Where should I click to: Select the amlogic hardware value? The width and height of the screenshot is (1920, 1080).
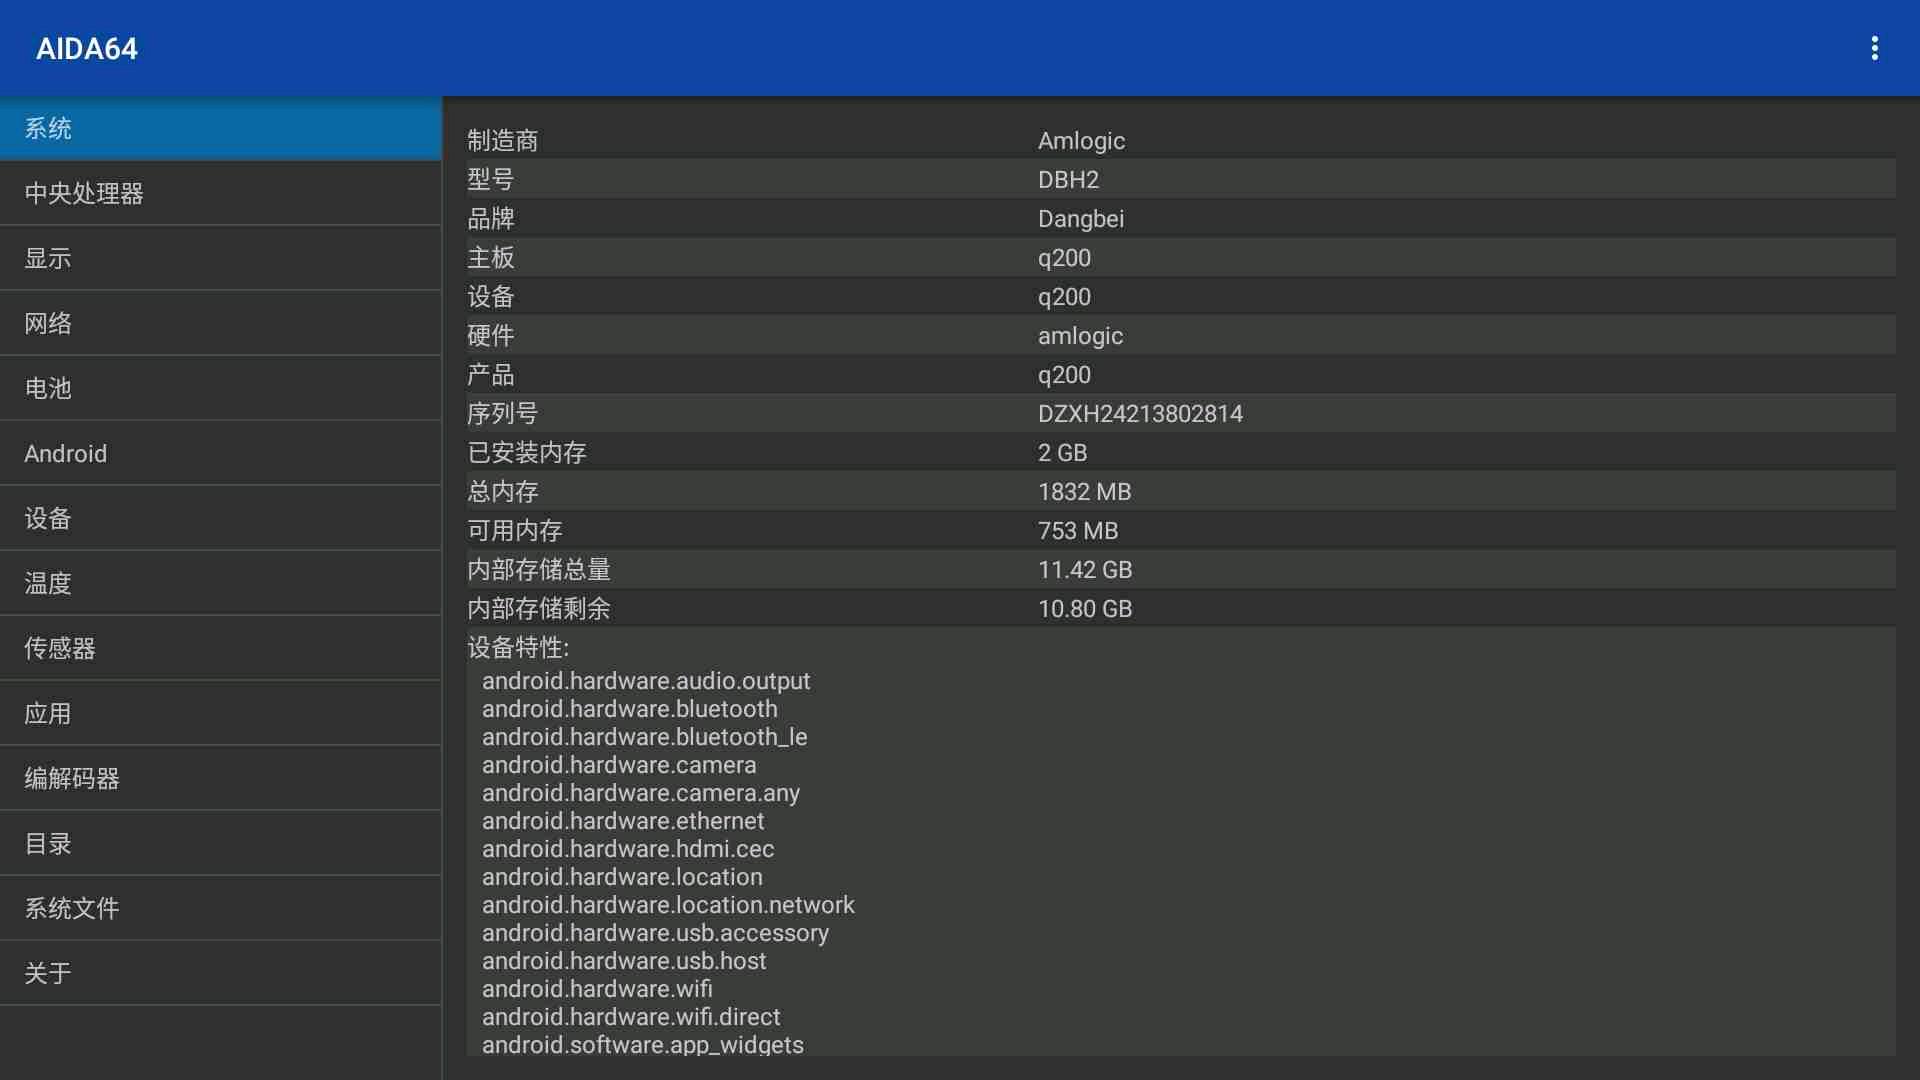1080,336
